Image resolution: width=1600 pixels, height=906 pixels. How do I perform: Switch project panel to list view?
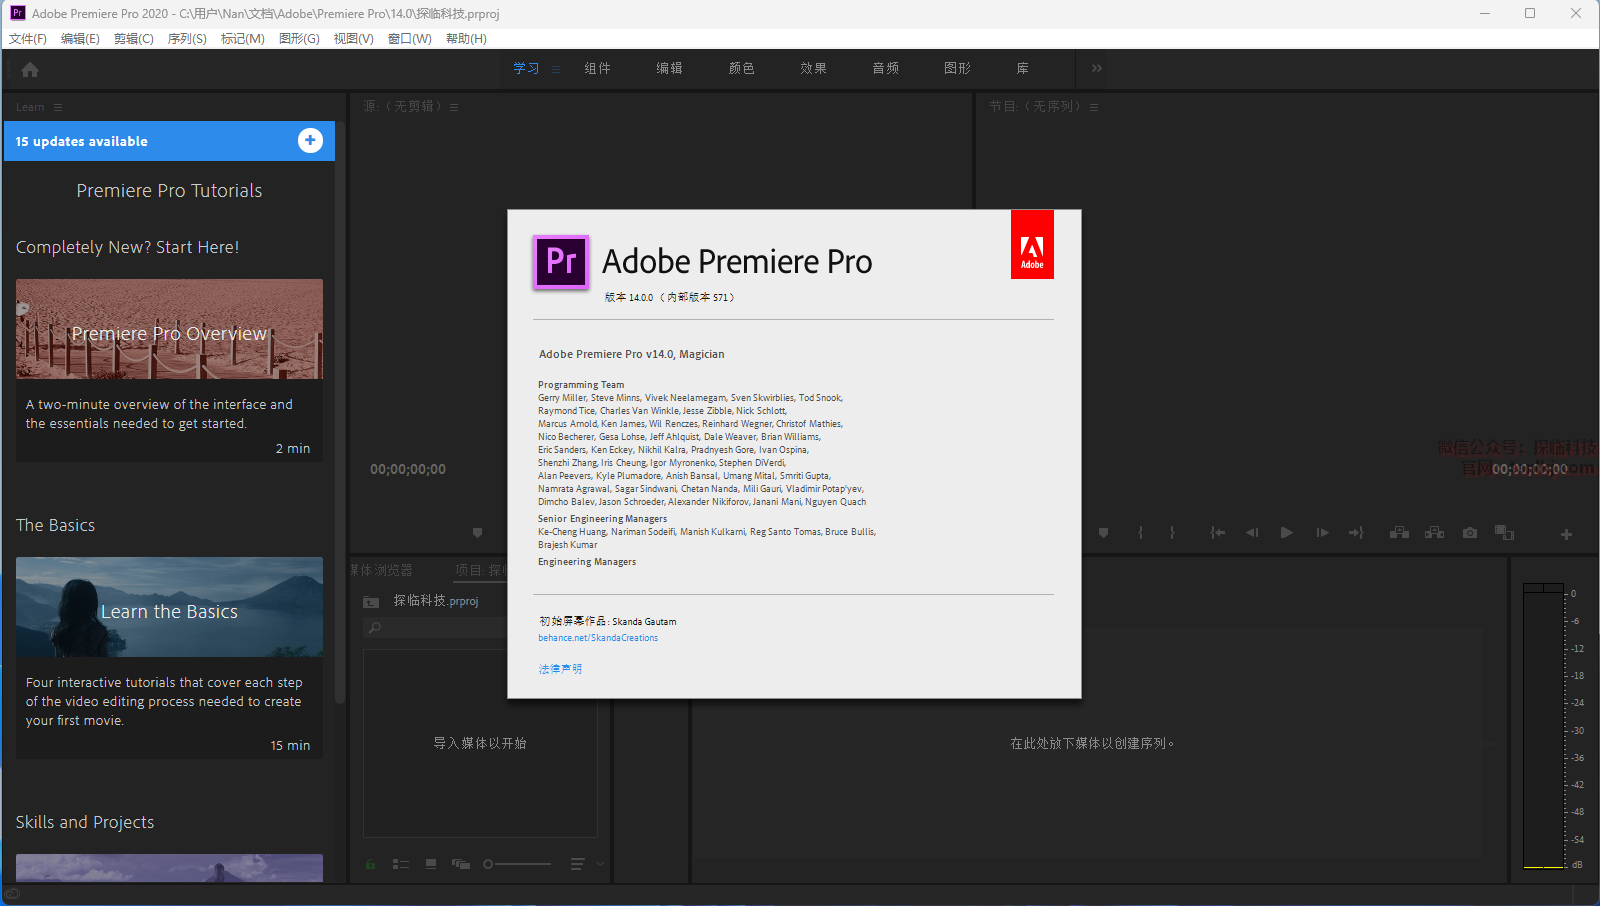pos(401,864)
